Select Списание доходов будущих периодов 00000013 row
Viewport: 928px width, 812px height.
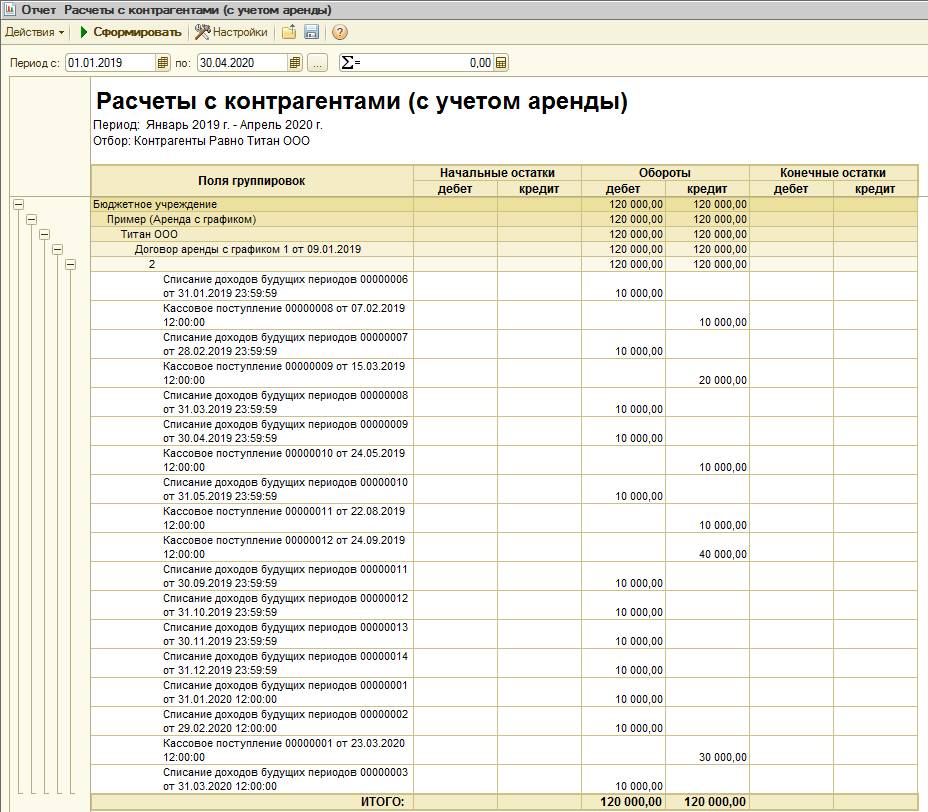504,634
